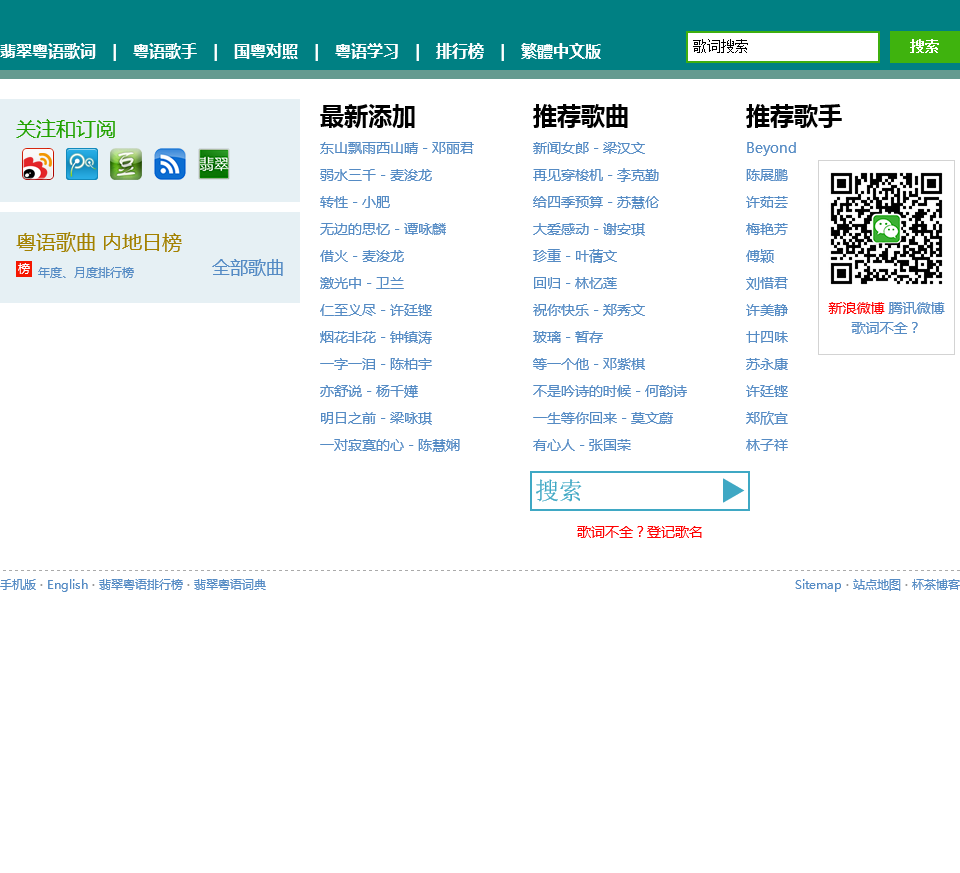Open the 排行榜 navigation item
The height and width of the screenshot is (873, 960).
460,51
